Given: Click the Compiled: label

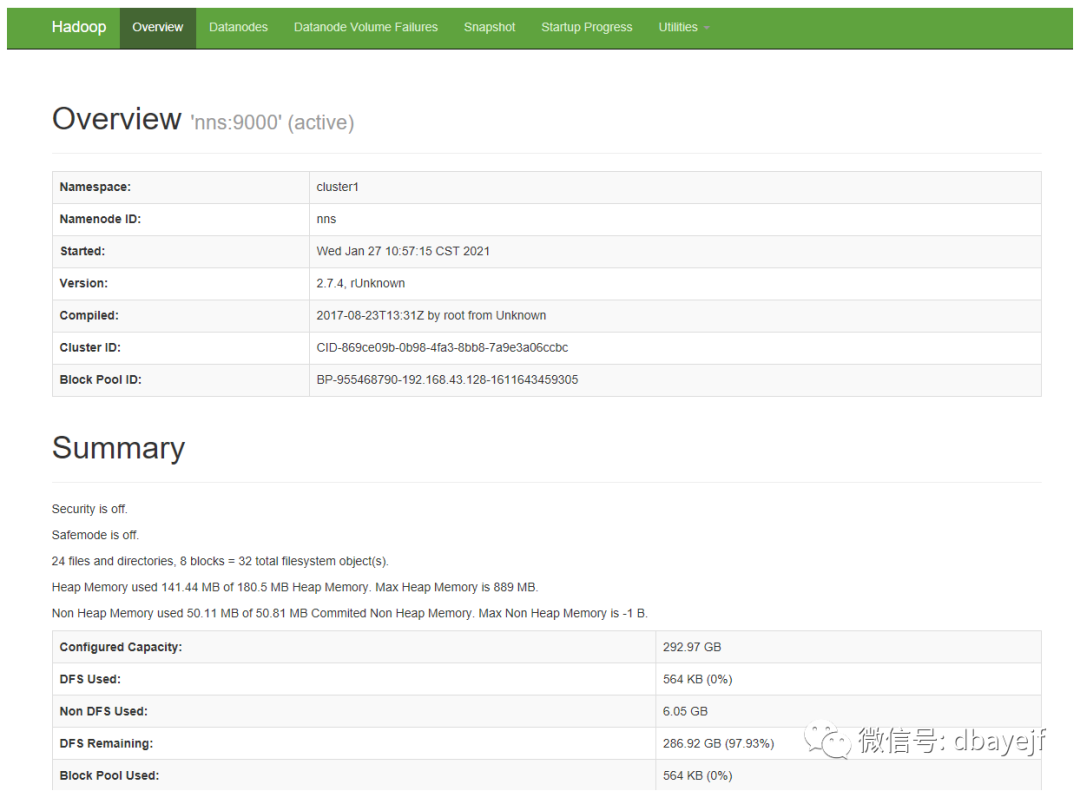Looking at the screenshot, I should coord(89,316).
